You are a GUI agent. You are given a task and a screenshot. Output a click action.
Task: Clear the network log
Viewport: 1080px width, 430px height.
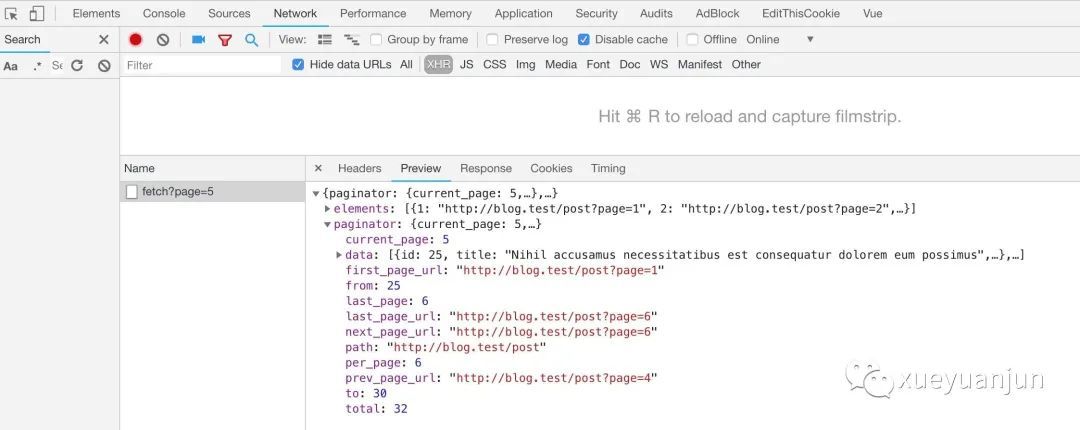(162, 40)
